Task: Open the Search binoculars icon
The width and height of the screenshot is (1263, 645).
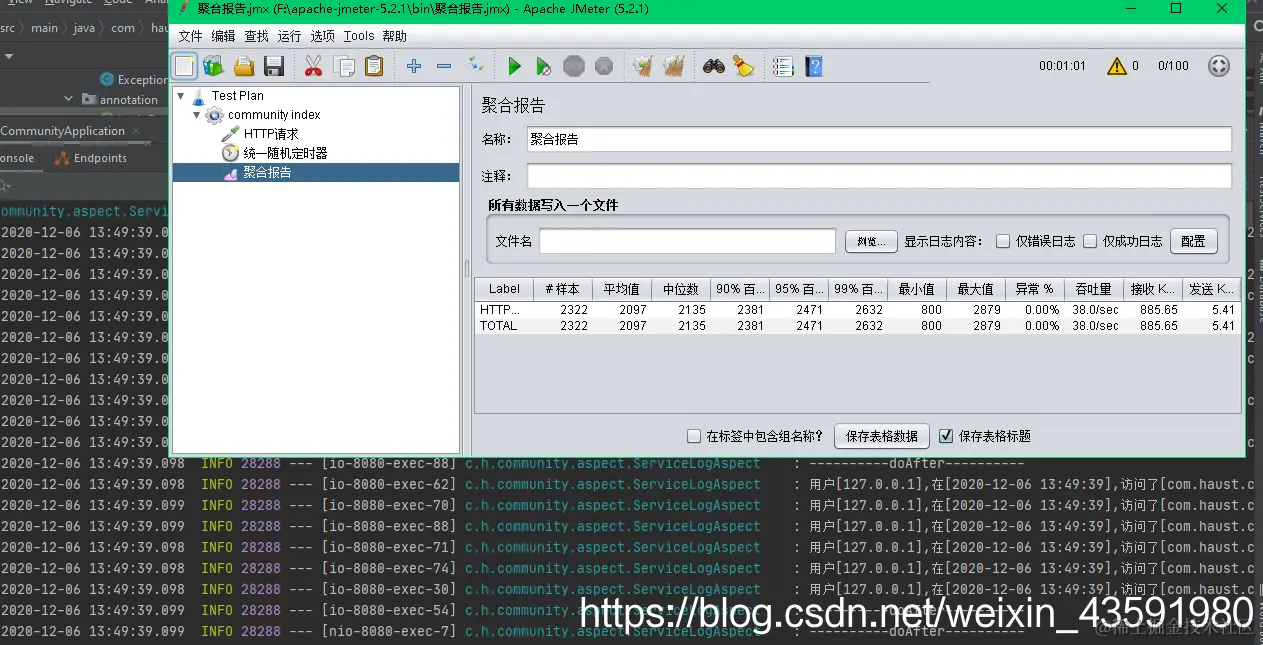Action: point(713,66)
